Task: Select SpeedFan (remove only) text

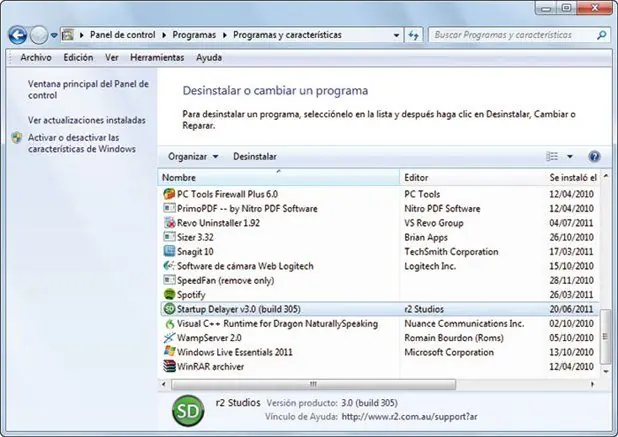Action: (225, 281)
